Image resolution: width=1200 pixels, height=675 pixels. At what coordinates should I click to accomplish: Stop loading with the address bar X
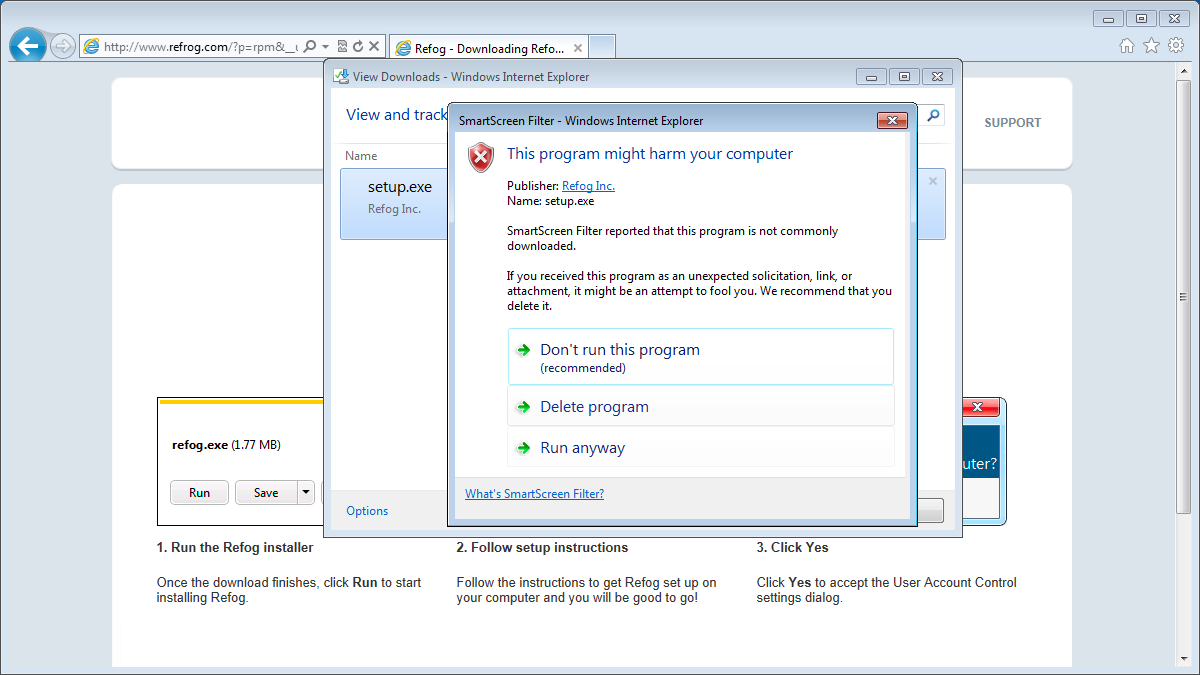374,47
